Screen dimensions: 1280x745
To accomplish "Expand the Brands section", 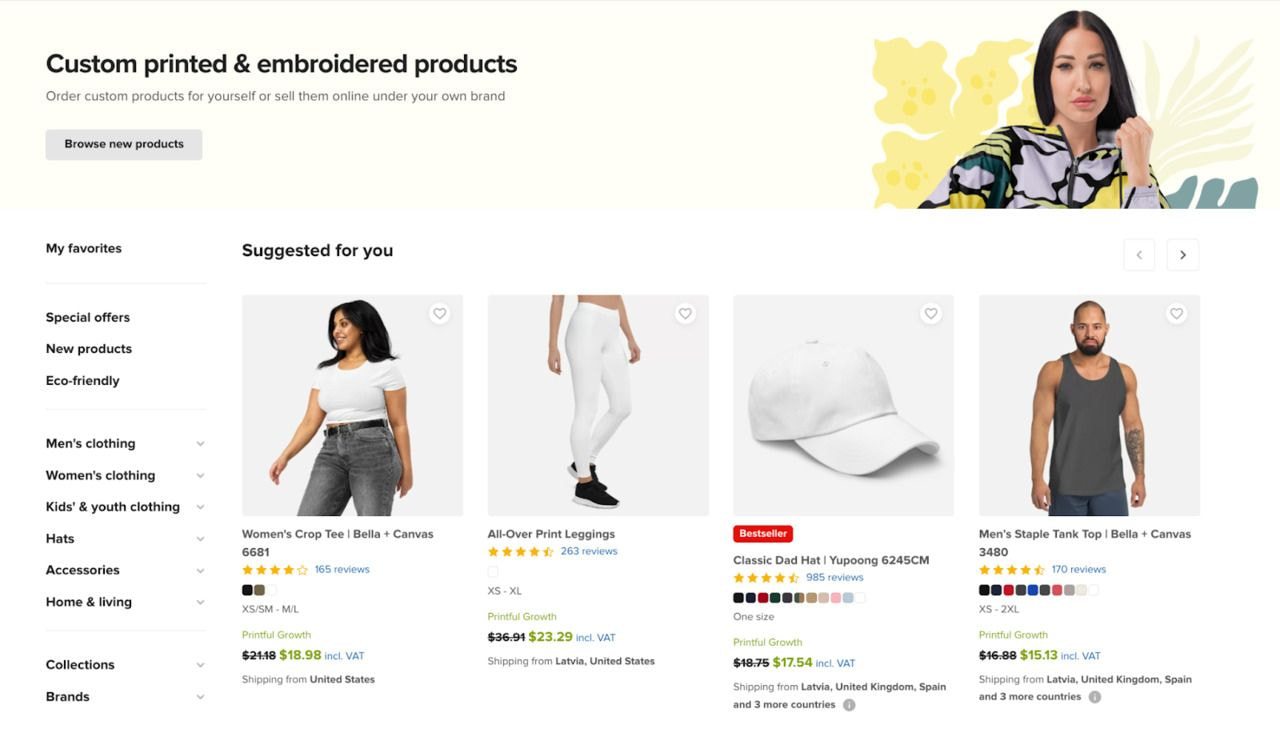I will (200, 697).
